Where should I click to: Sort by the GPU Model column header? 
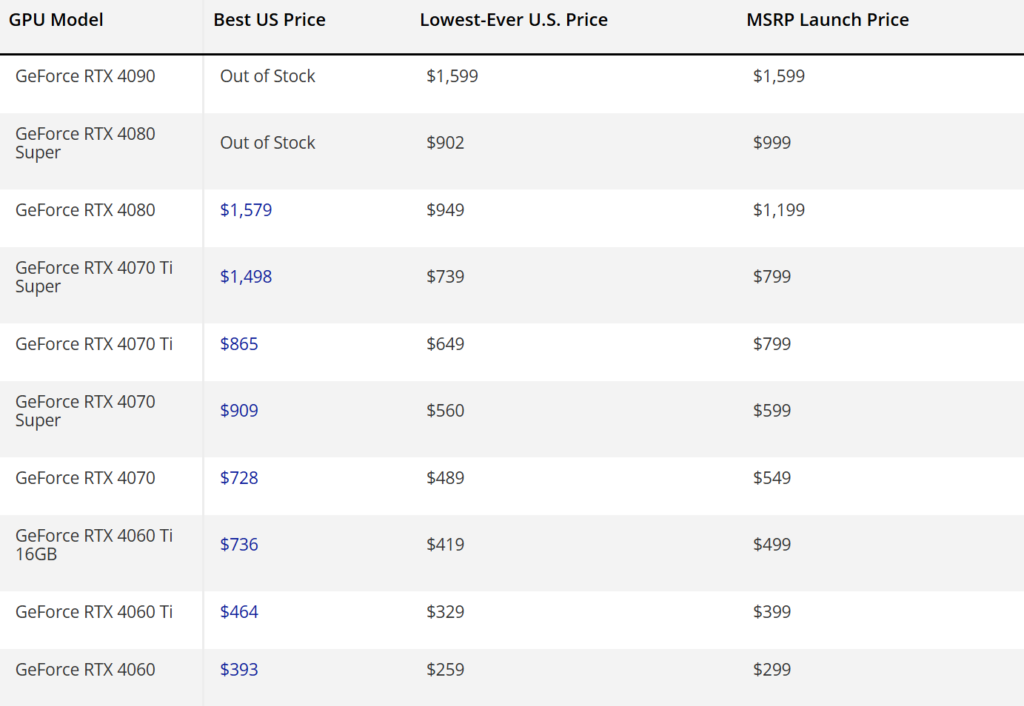tap(55, 19)
